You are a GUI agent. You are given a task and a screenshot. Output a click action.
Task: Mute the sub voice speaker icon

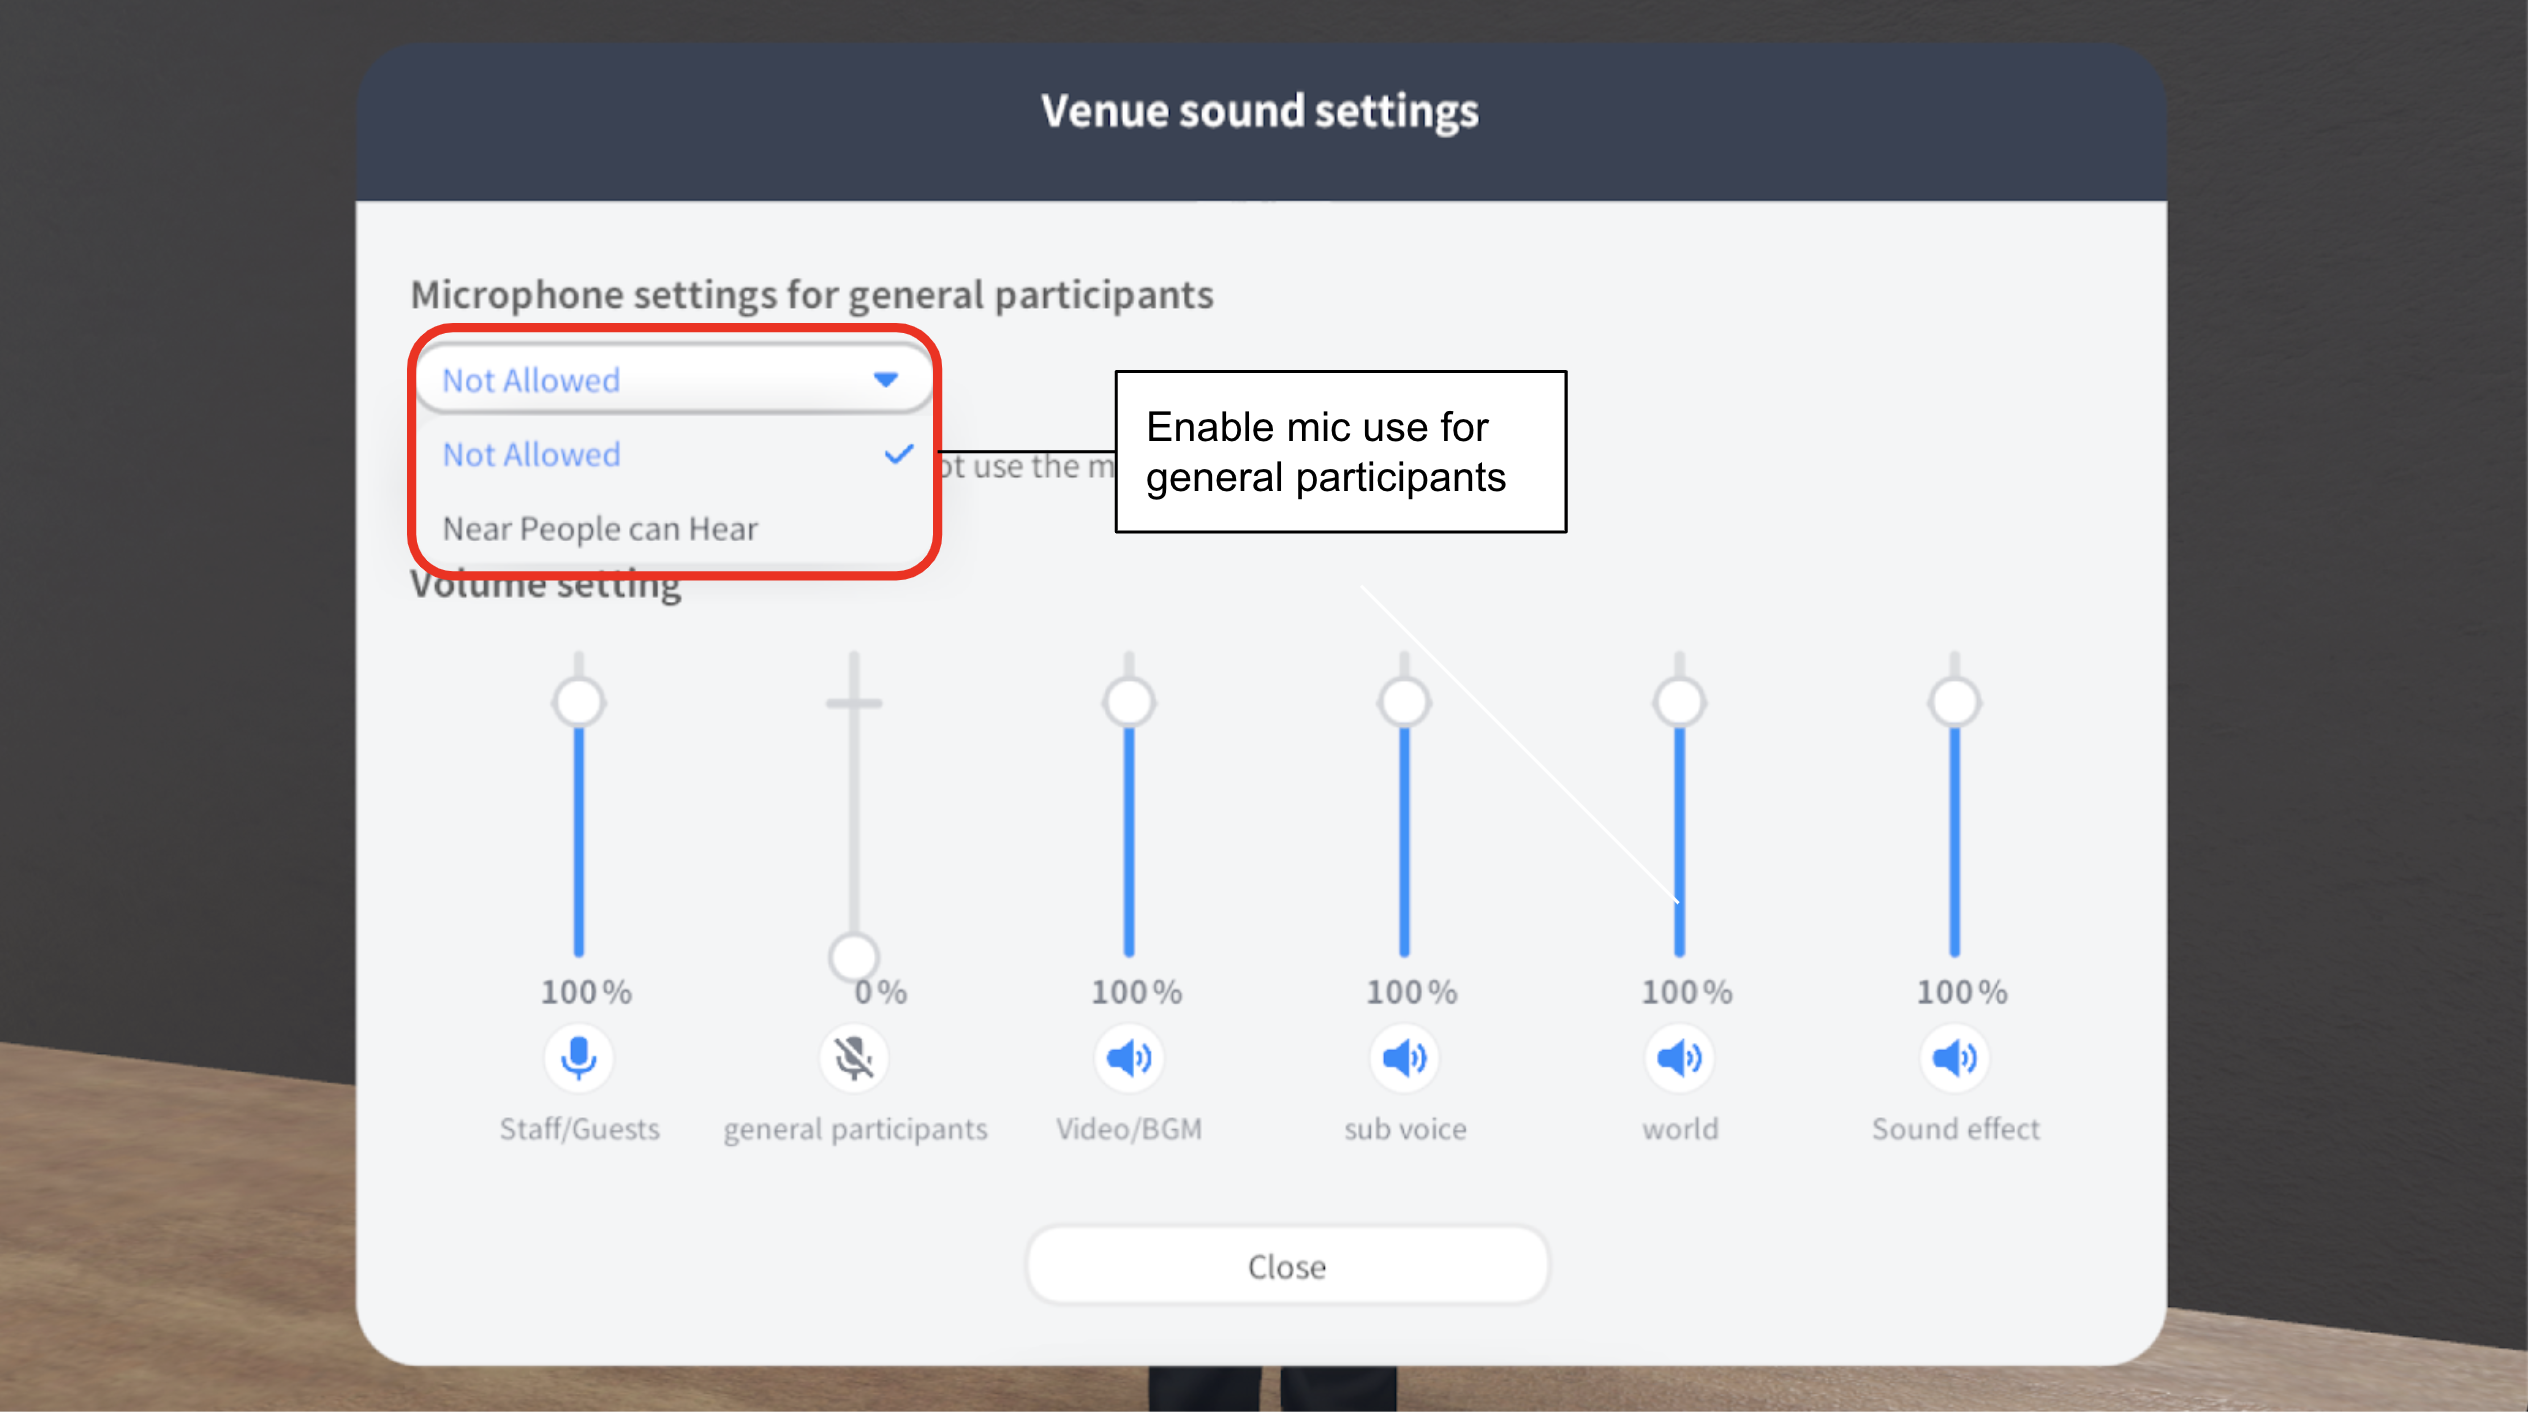point(1404,1058)
